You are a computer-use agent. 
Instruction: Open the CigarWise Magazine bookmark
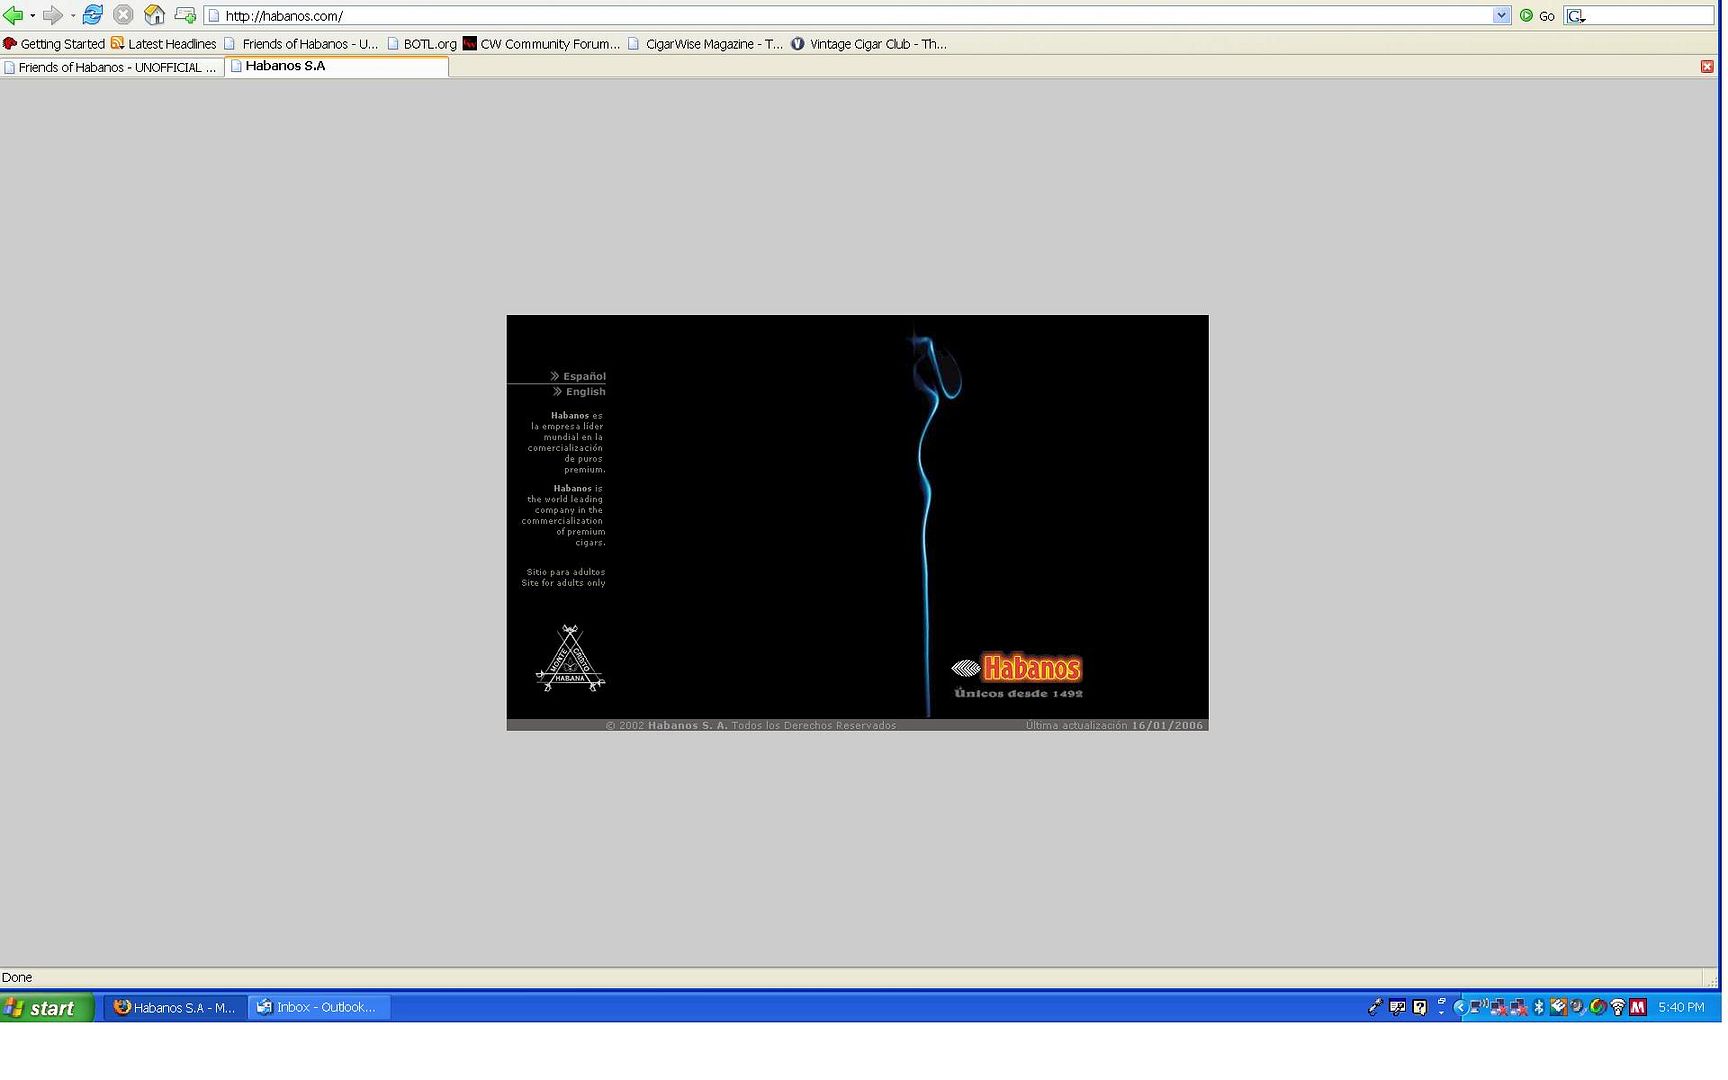click(x=705, y=44)
